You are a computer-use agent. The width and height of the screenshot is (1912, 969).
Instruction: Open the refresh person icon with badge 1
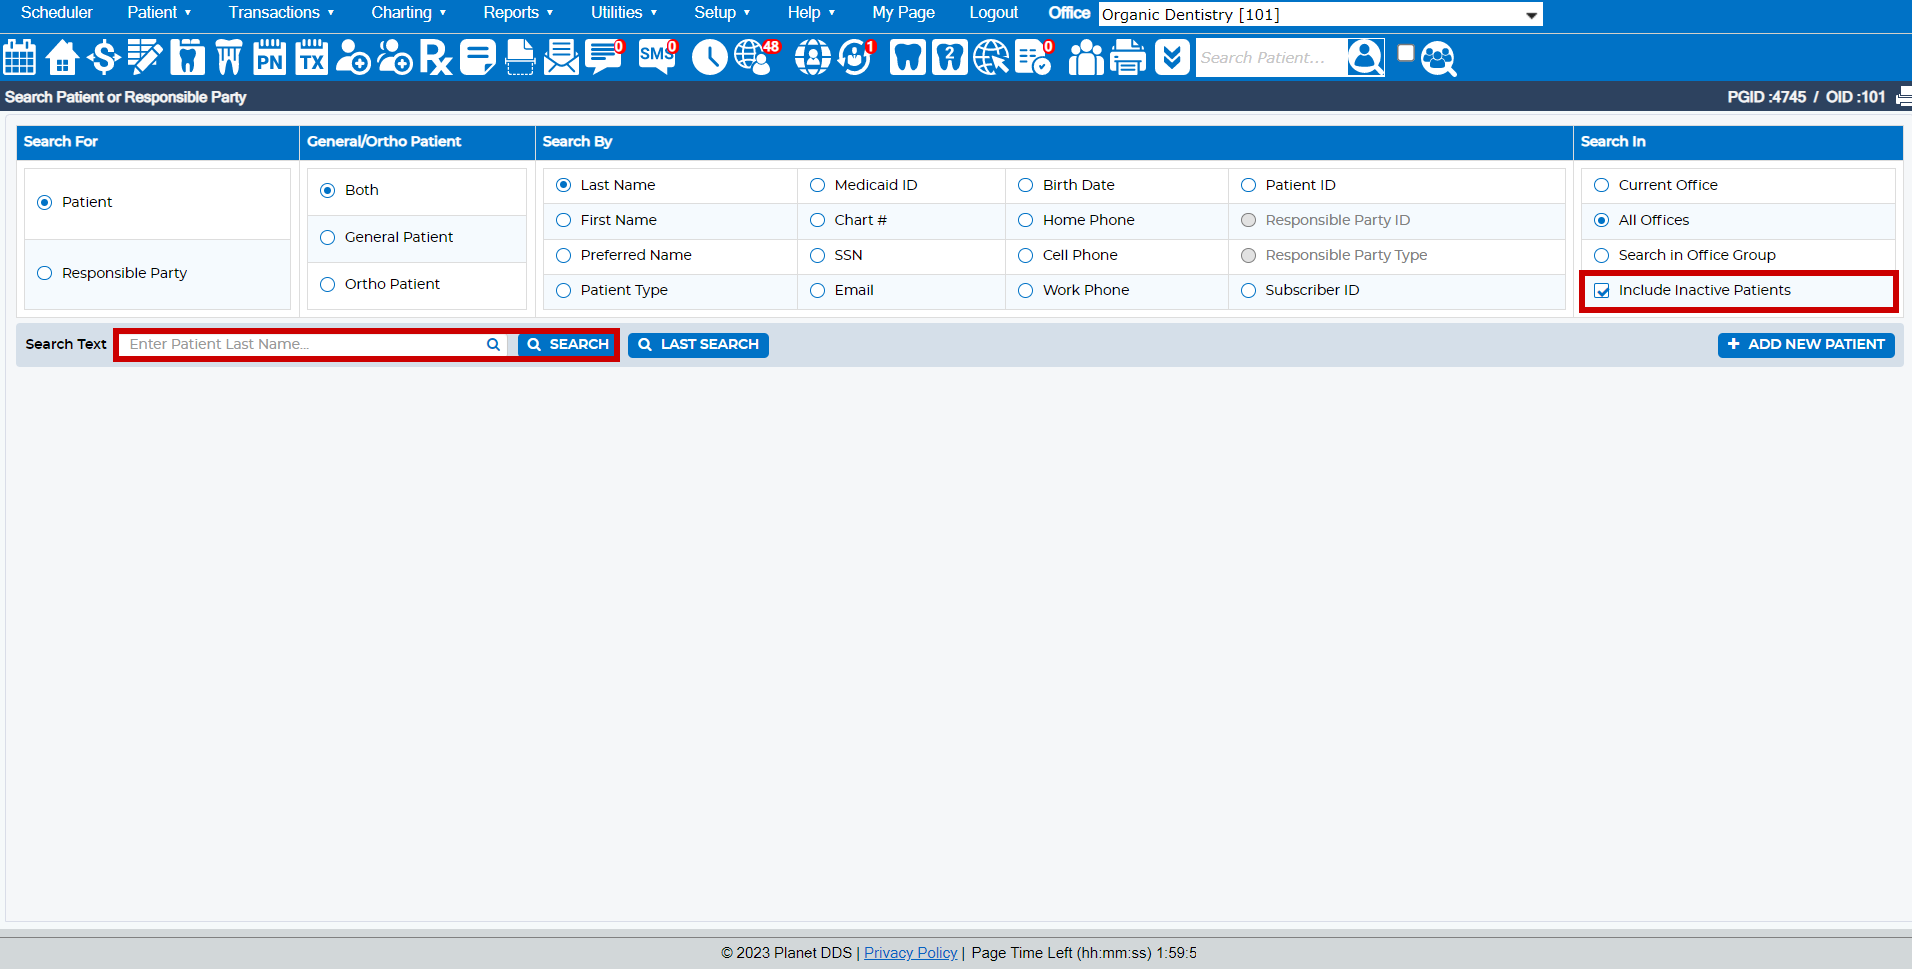tap(856, 57)
